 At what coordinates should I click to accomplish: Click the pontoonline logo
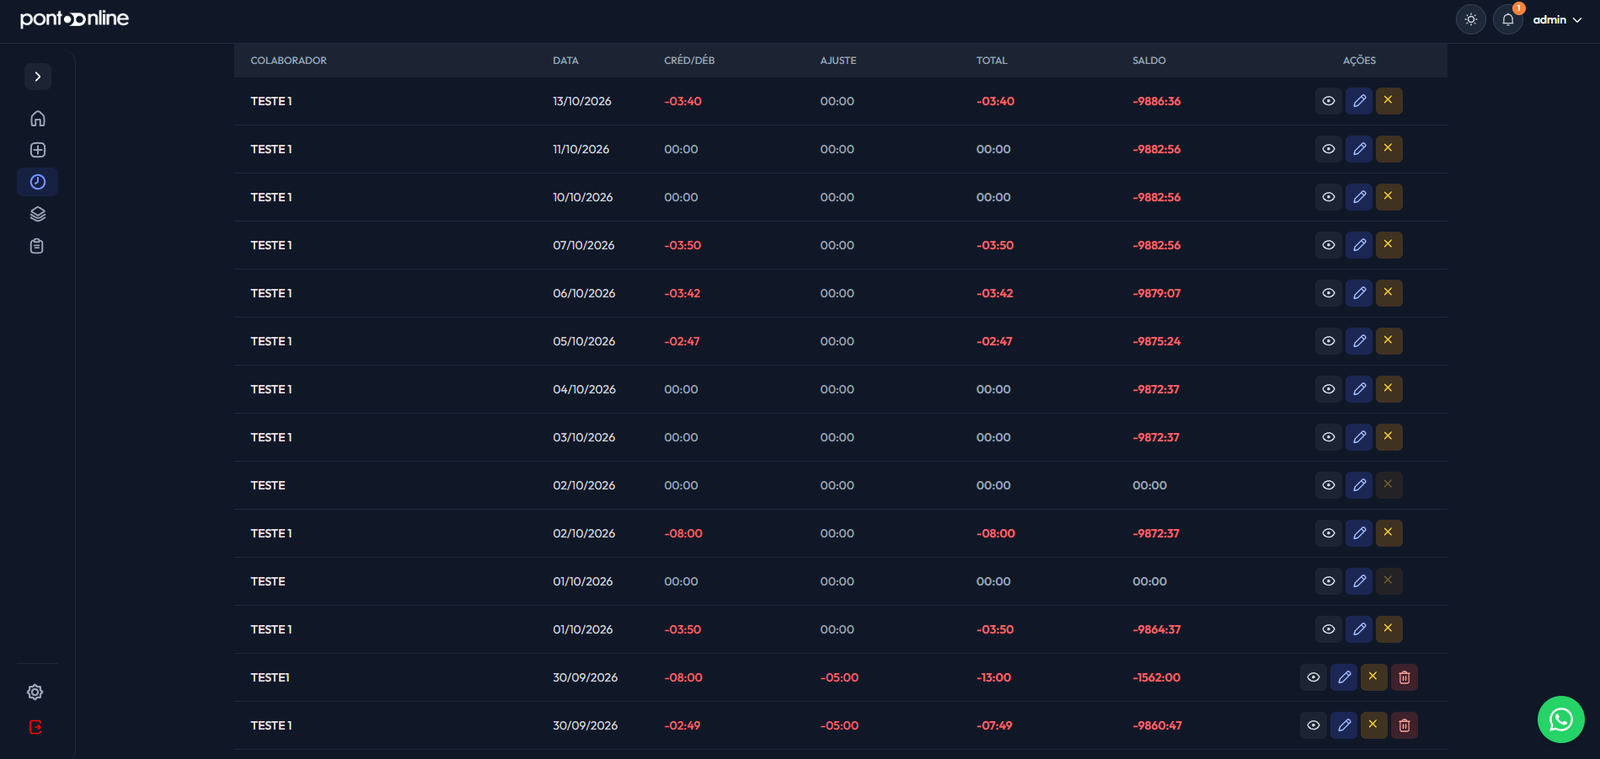pyautogui.click(x=75, y=19)
